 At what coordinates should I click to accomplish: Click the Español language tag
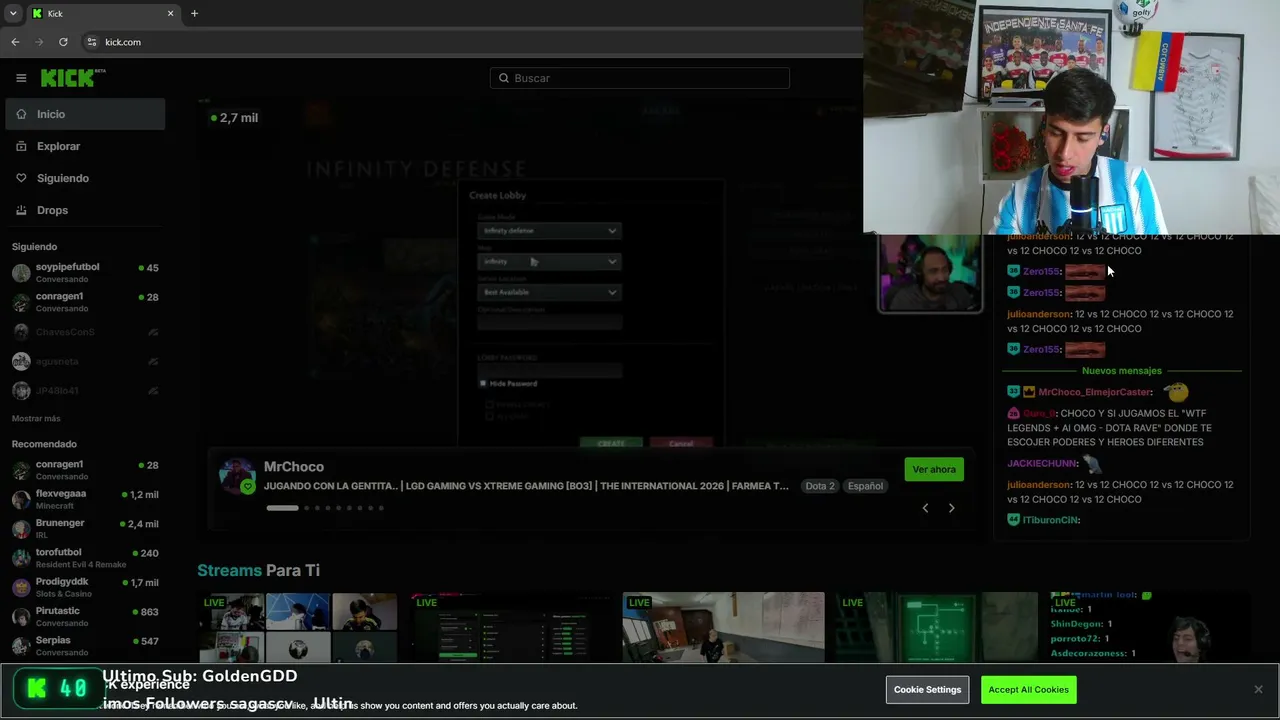866,486
